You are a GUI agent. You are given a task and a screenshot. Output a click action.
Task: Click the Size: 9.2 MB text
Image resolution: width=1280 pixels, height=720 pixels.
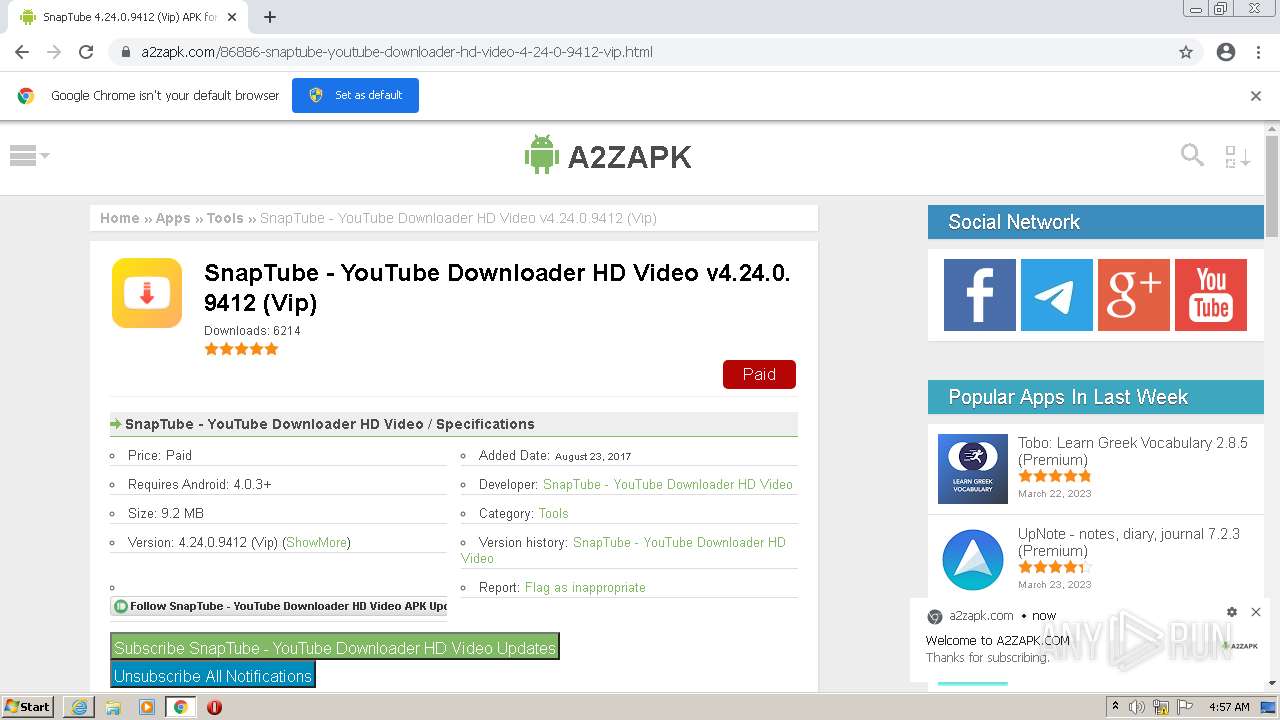166,513
